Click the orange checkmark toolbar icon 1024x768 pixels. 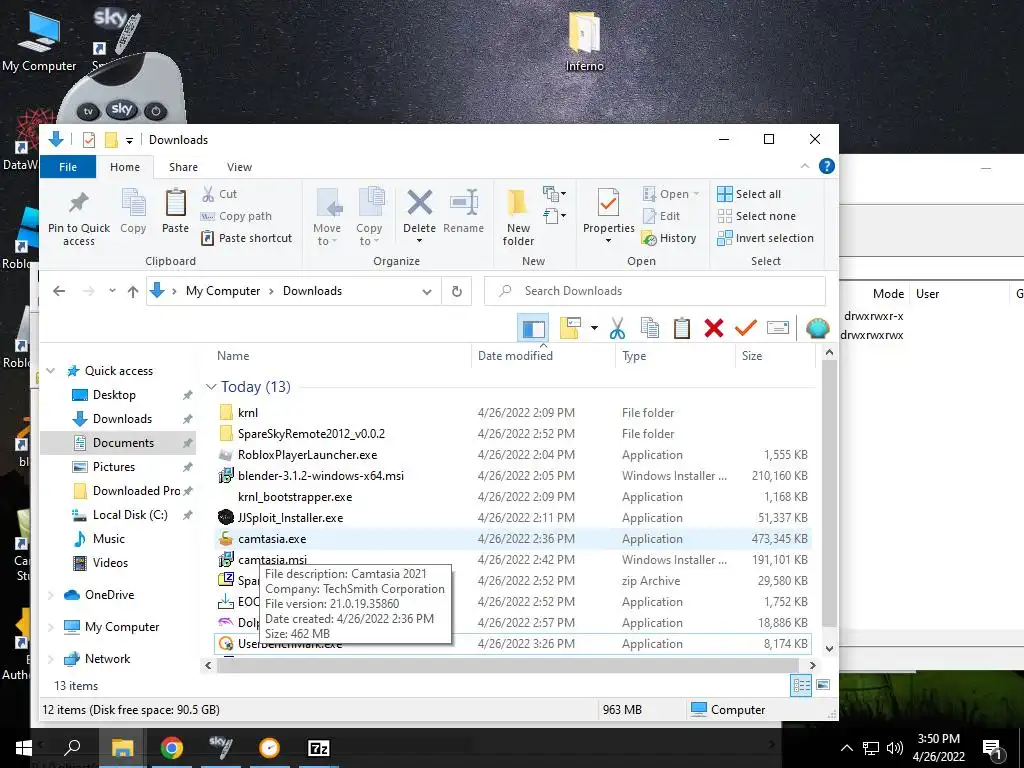click(x=746, y=328)
